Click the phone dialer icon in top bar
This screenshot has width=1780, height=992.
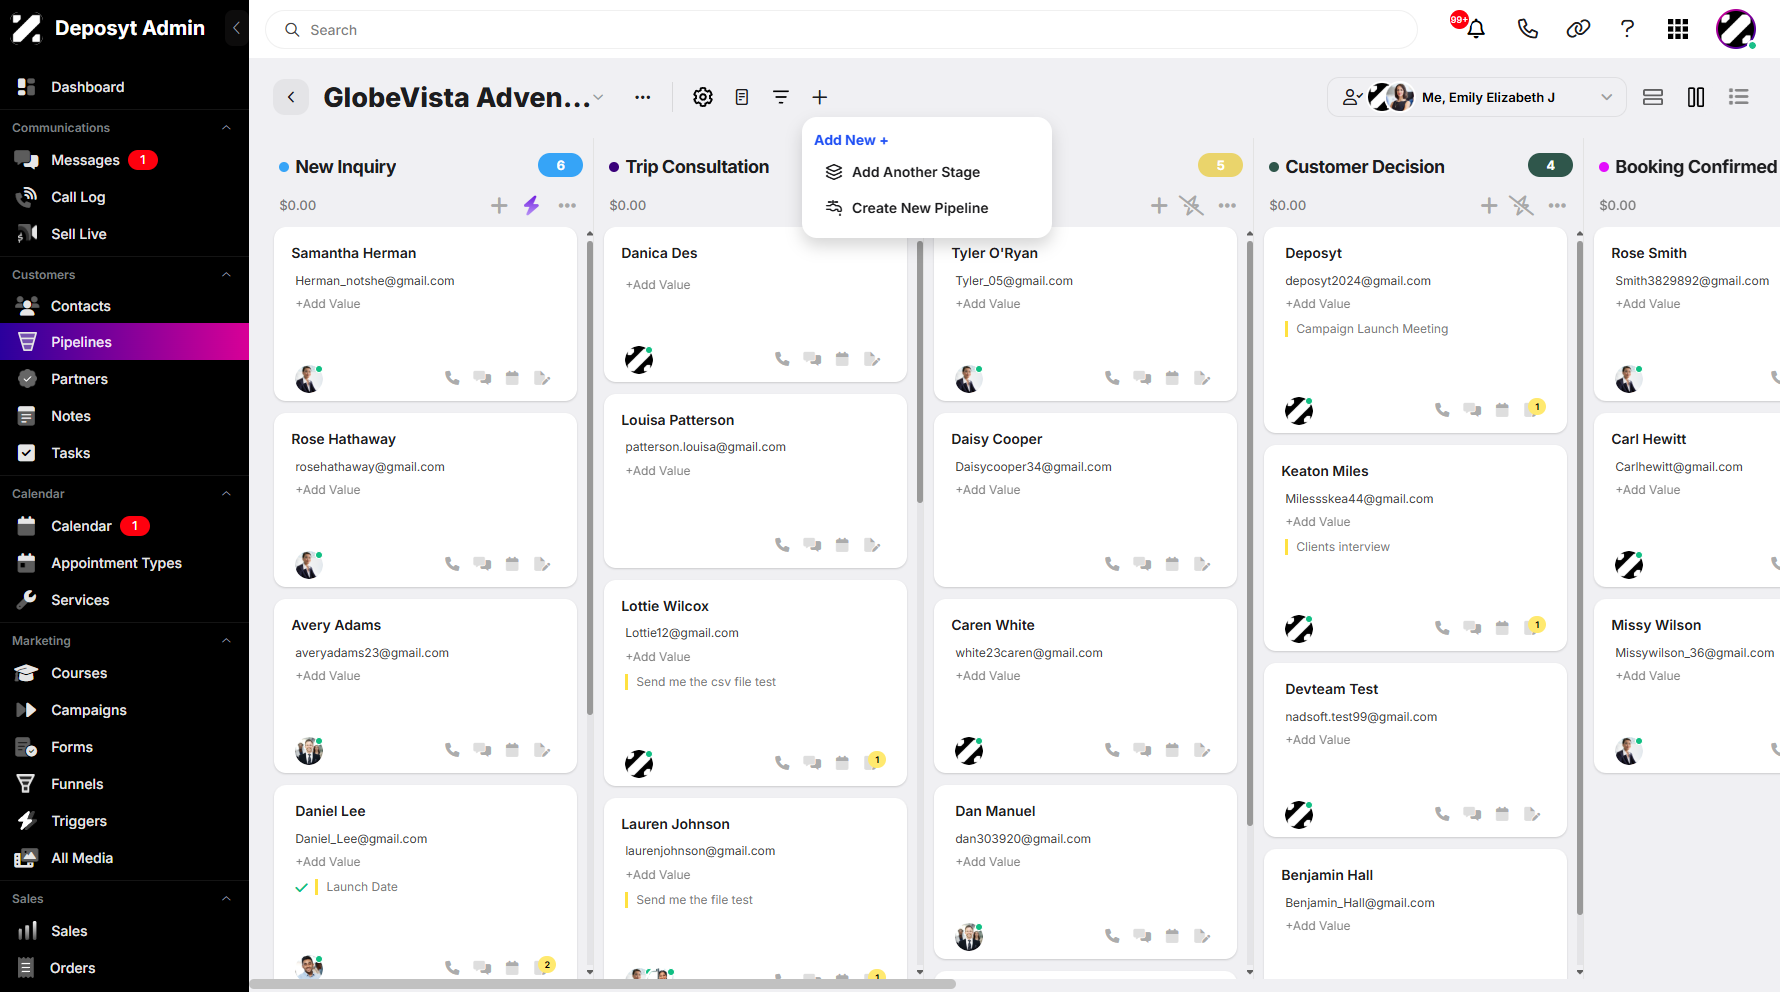point(1527,29)
